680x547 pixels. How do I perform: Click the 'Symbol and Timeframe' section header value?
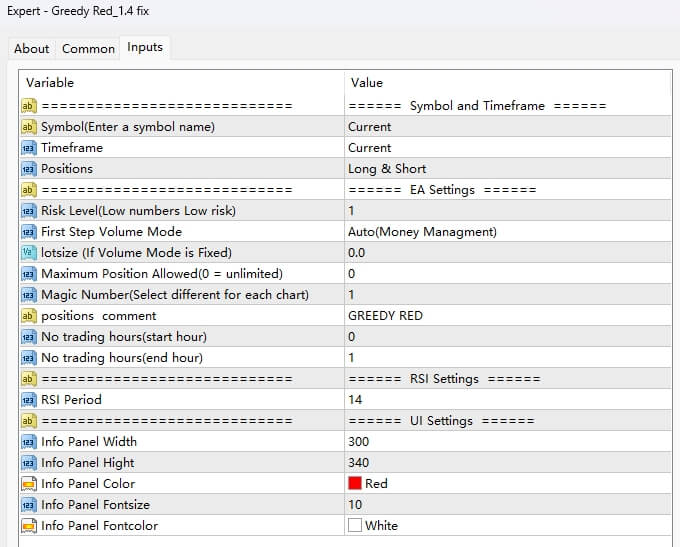tap(477, 106)
